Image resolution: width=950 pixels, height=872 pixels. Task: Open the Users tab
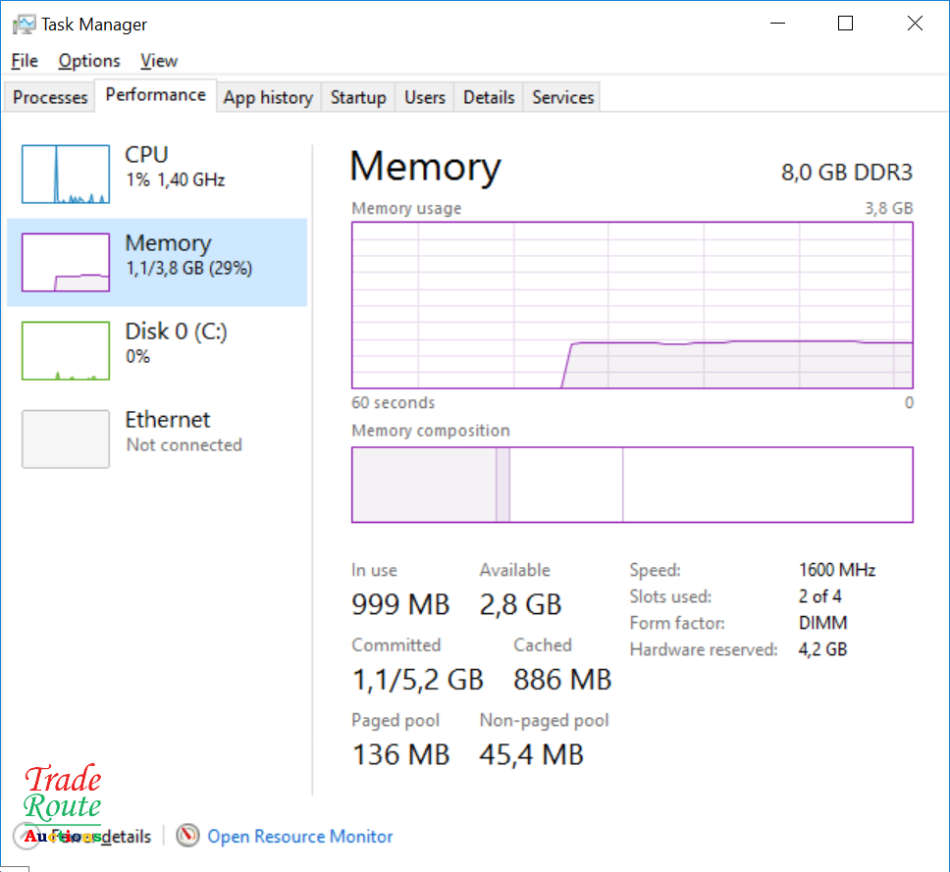click(424, 97)
